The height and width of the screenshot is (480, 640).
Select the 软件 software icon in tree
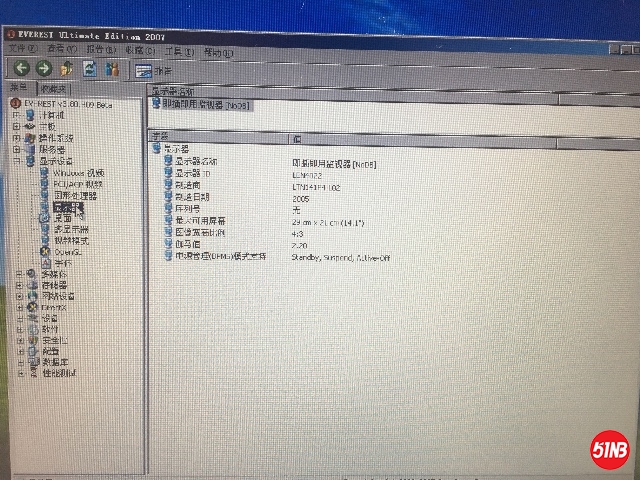coord(33,329)
